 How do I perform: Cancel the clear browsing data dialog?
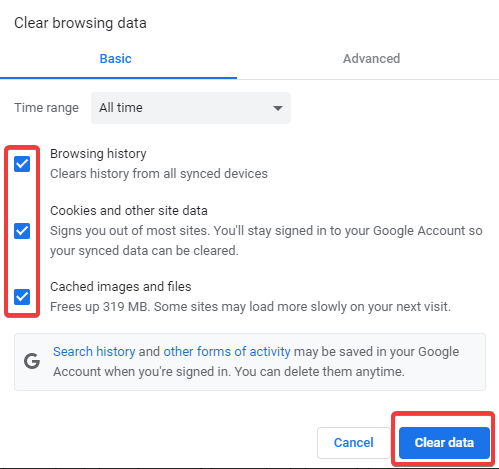point(354,443)
